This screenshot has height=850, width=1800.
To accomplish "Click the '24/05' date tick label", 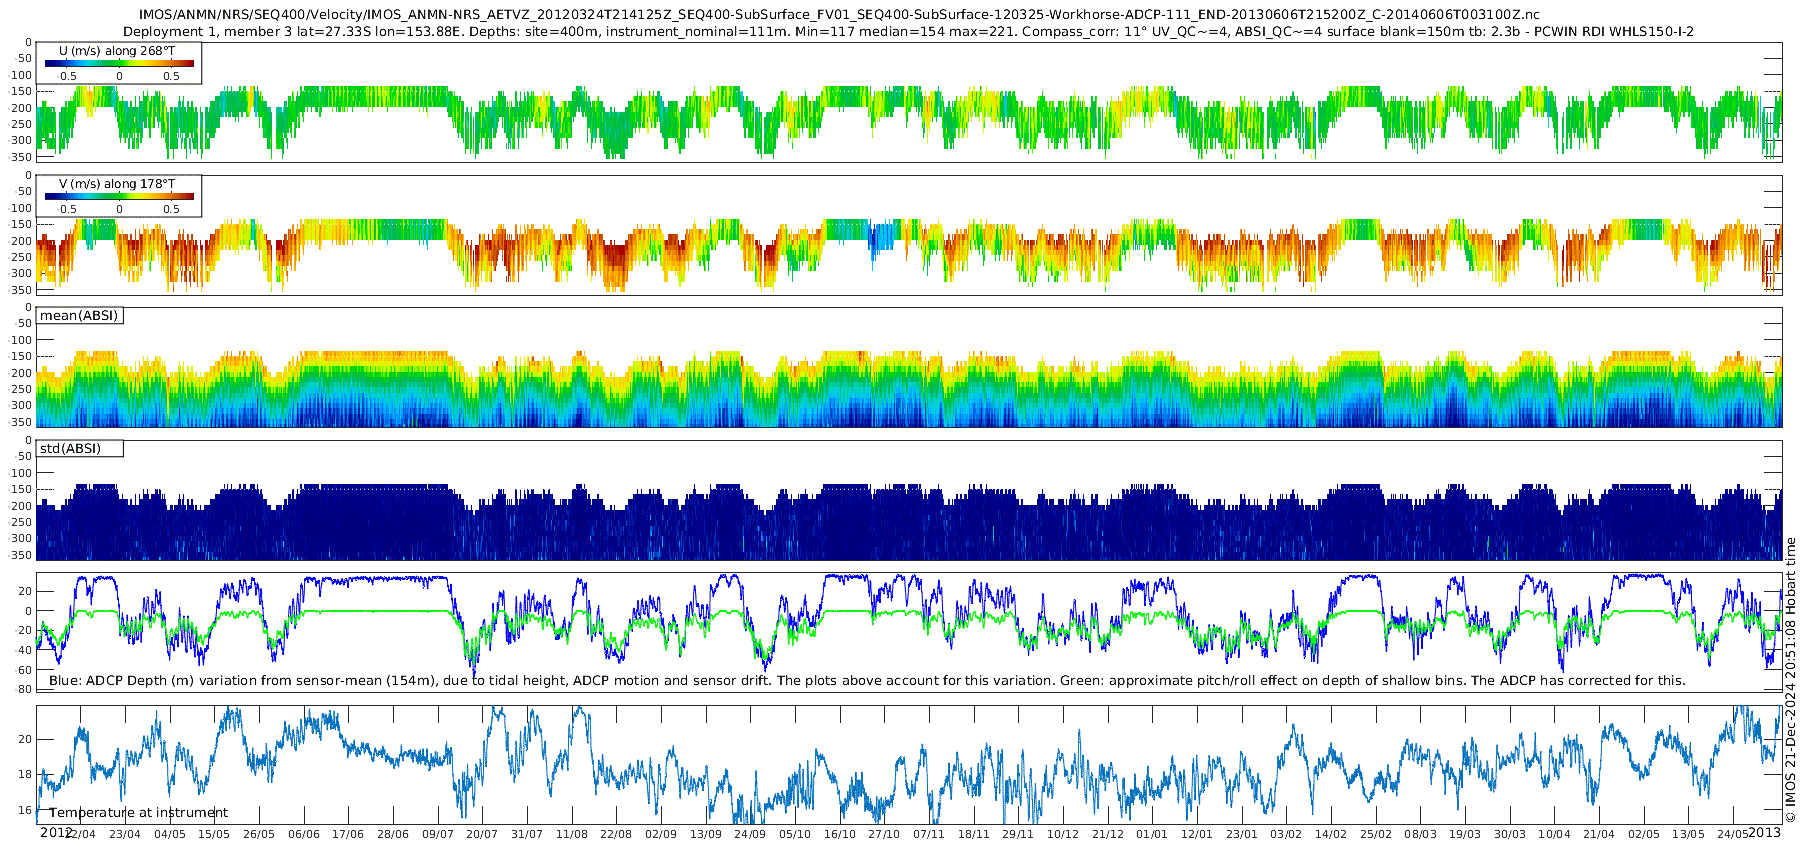I will [x=1733, y=834].
